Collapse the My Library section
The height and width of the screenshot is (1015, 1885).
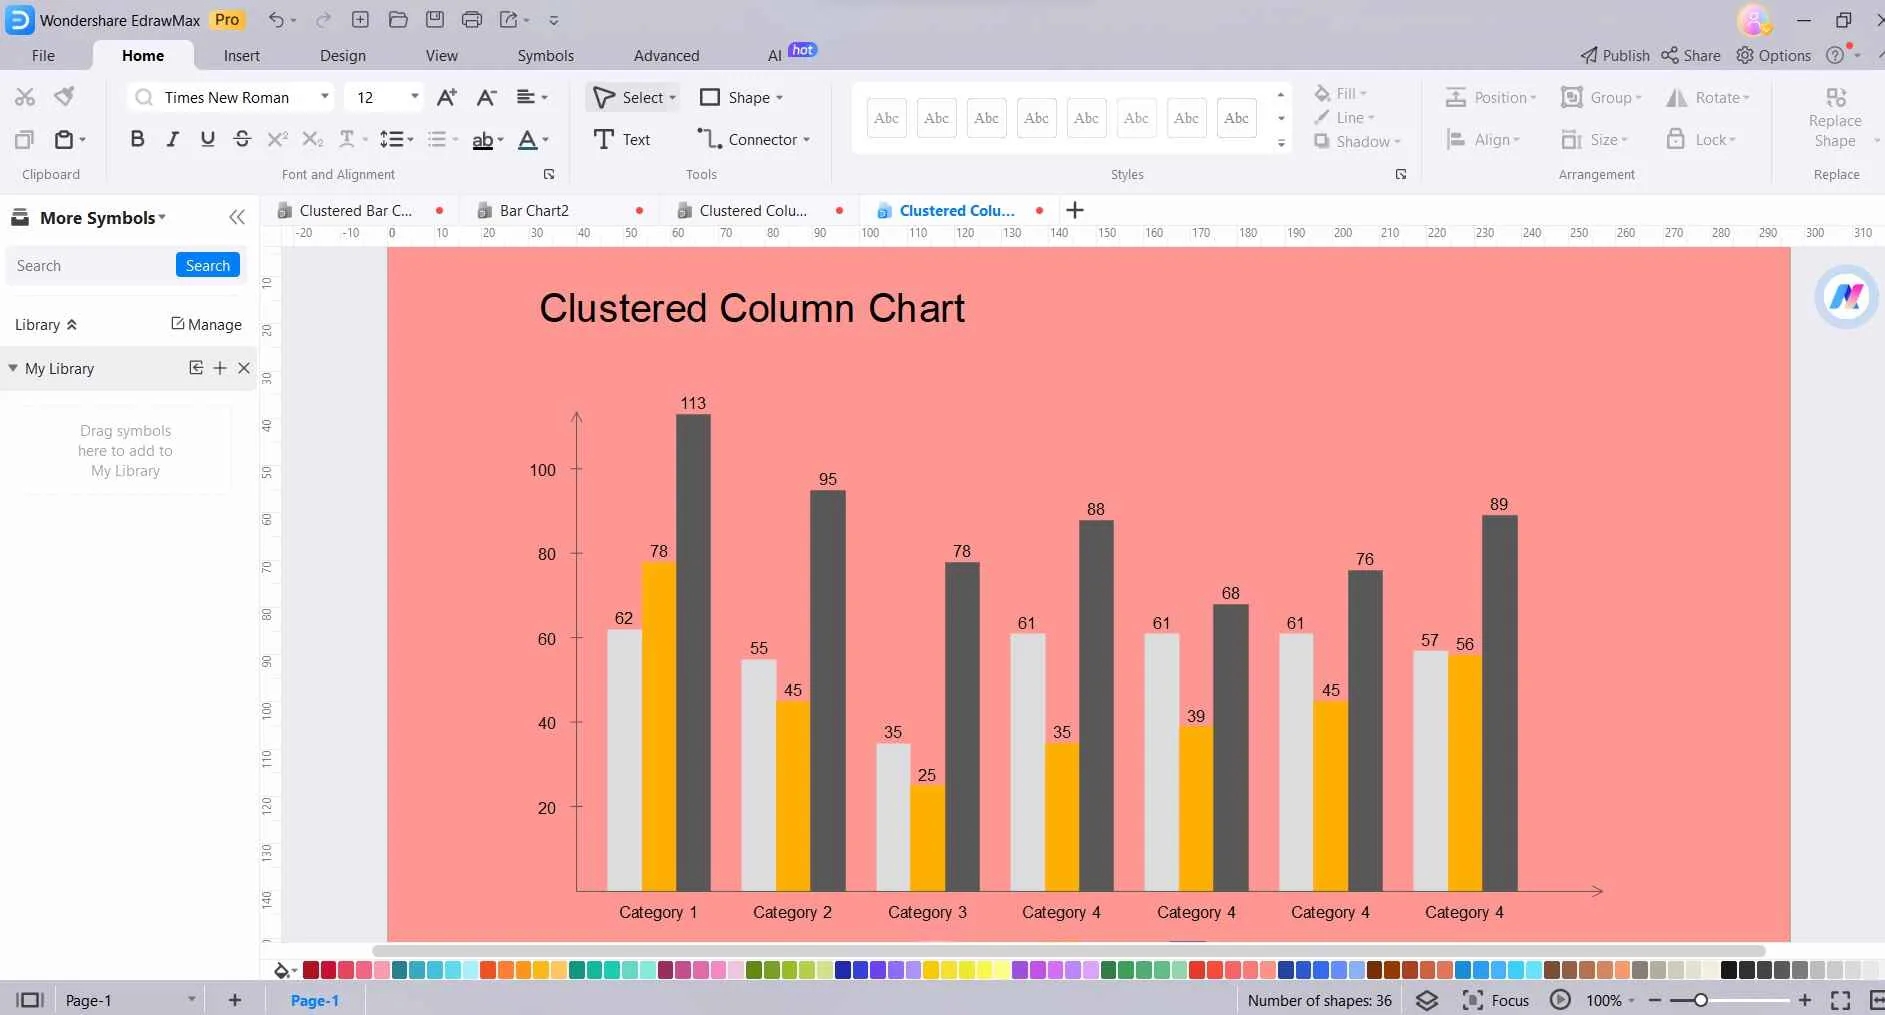(12, 368)
